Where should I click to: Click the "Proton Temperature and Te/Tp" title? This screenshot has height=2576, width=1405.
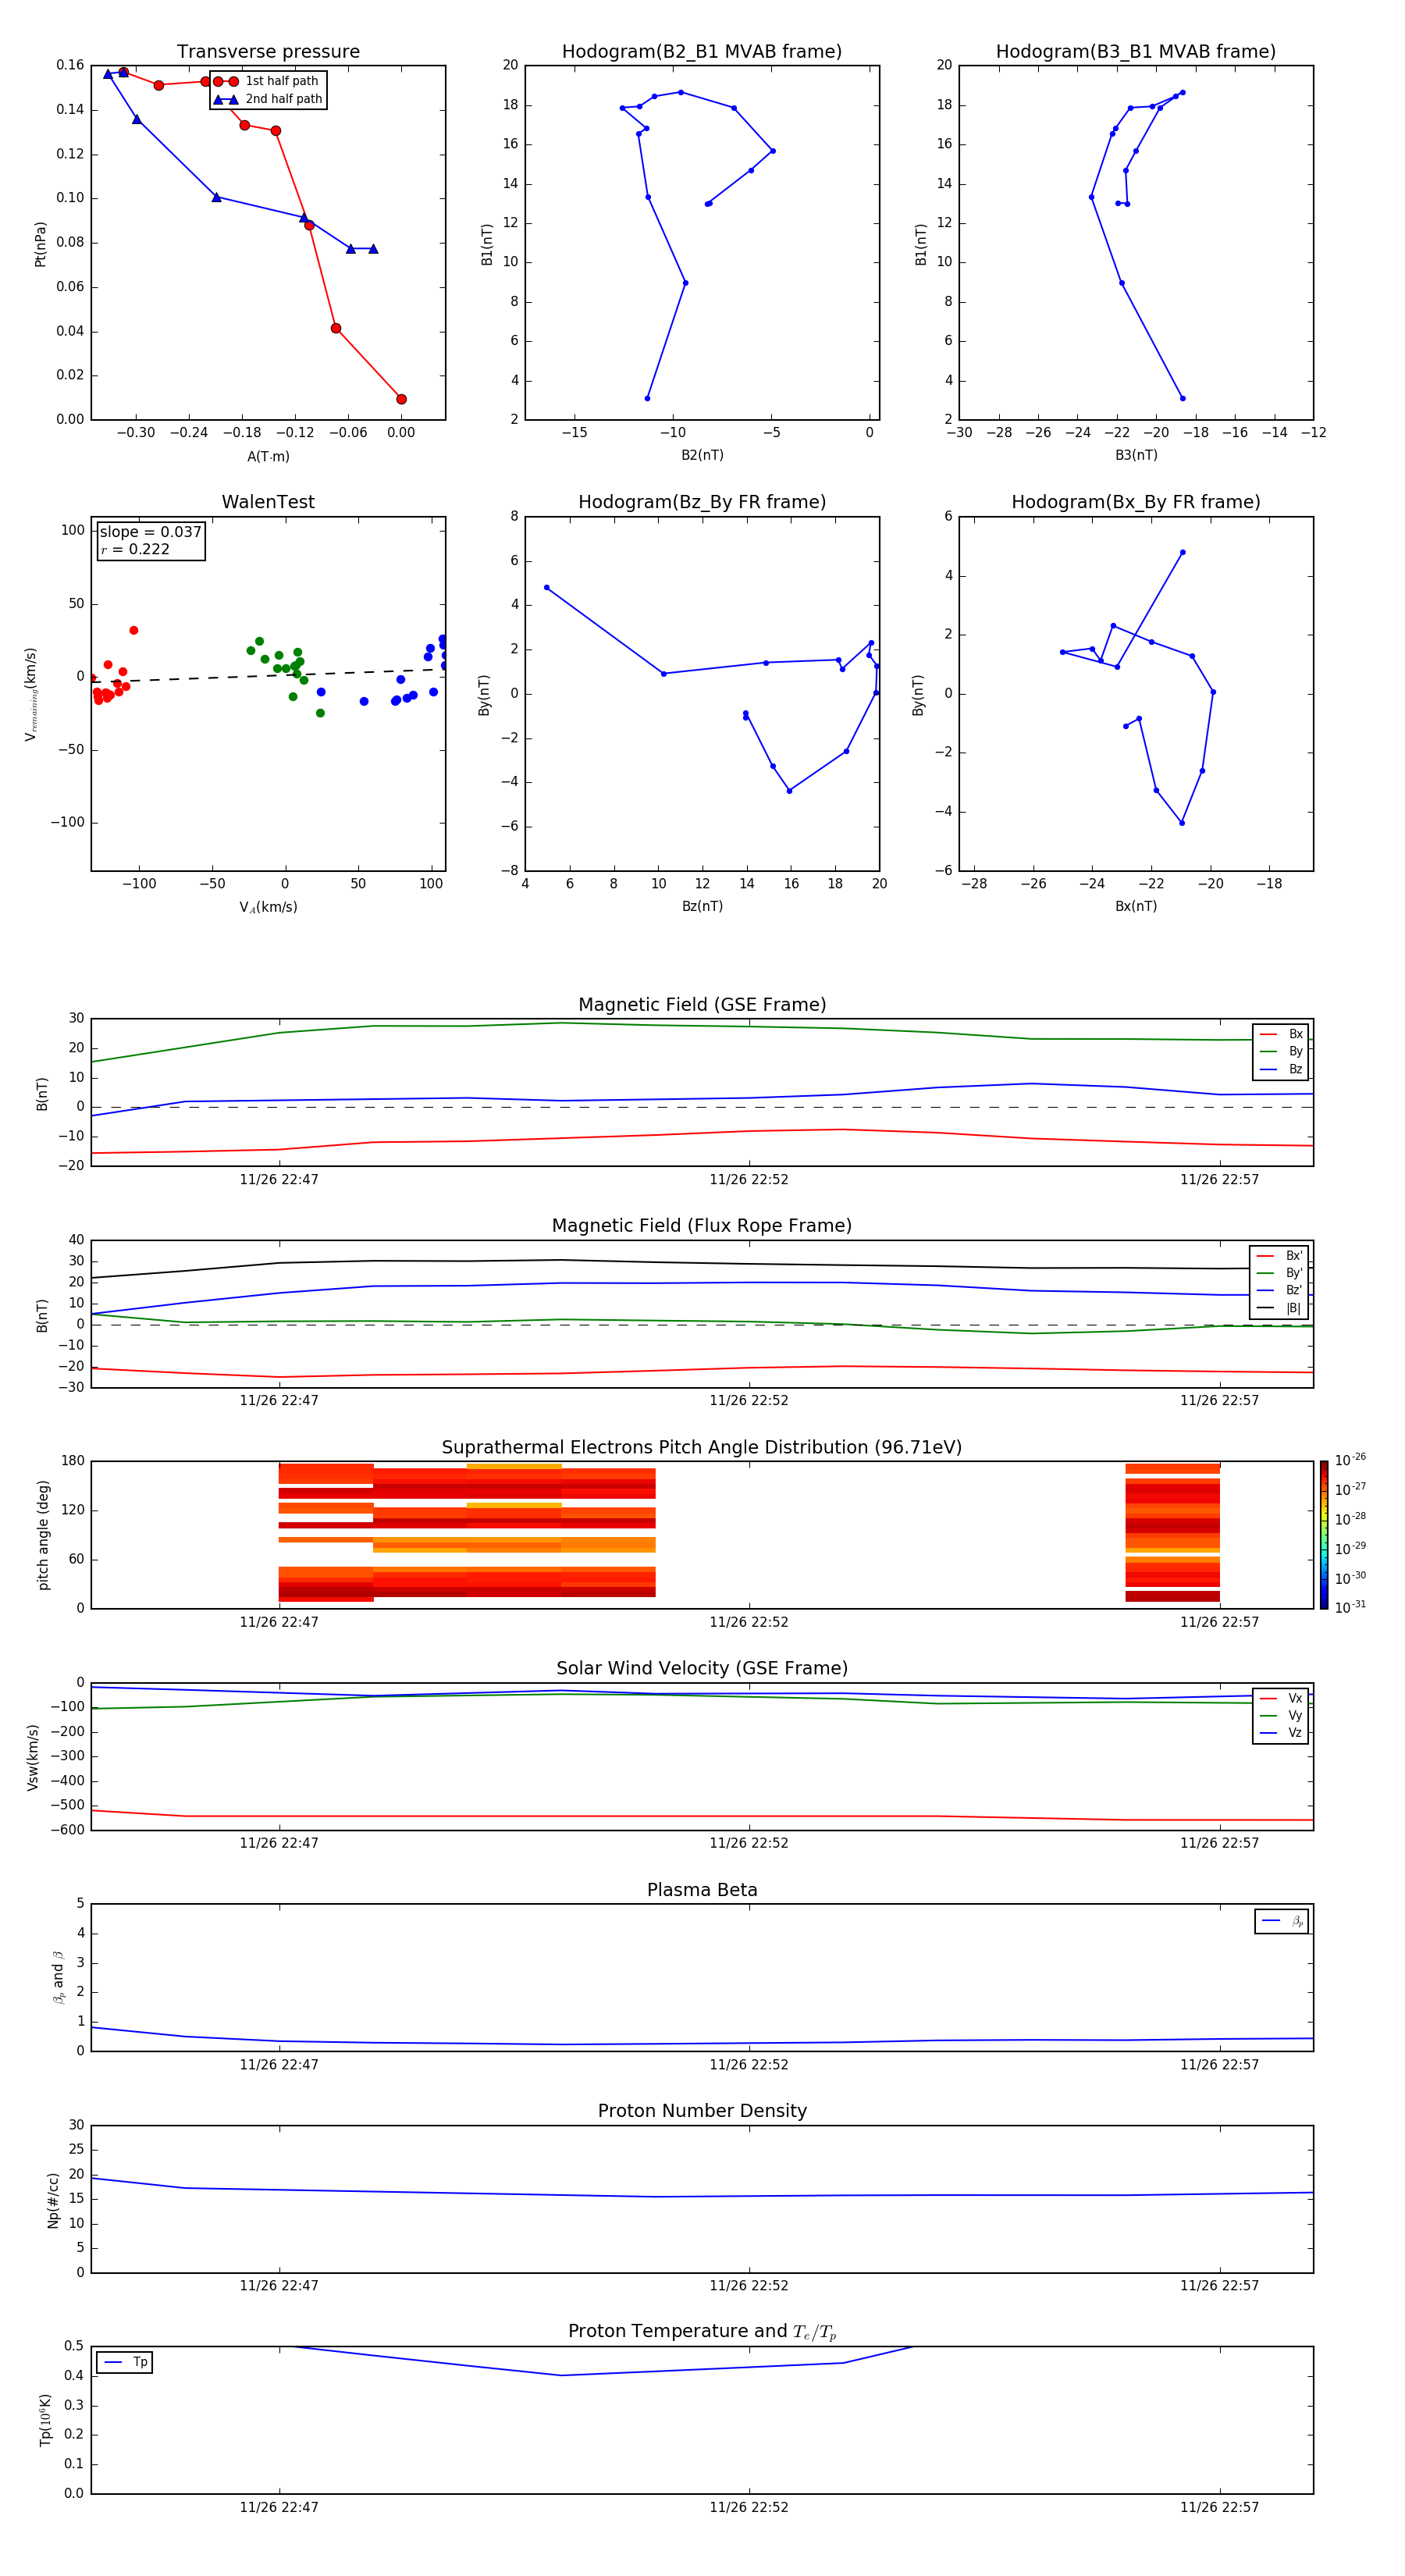coord(702,2331)
